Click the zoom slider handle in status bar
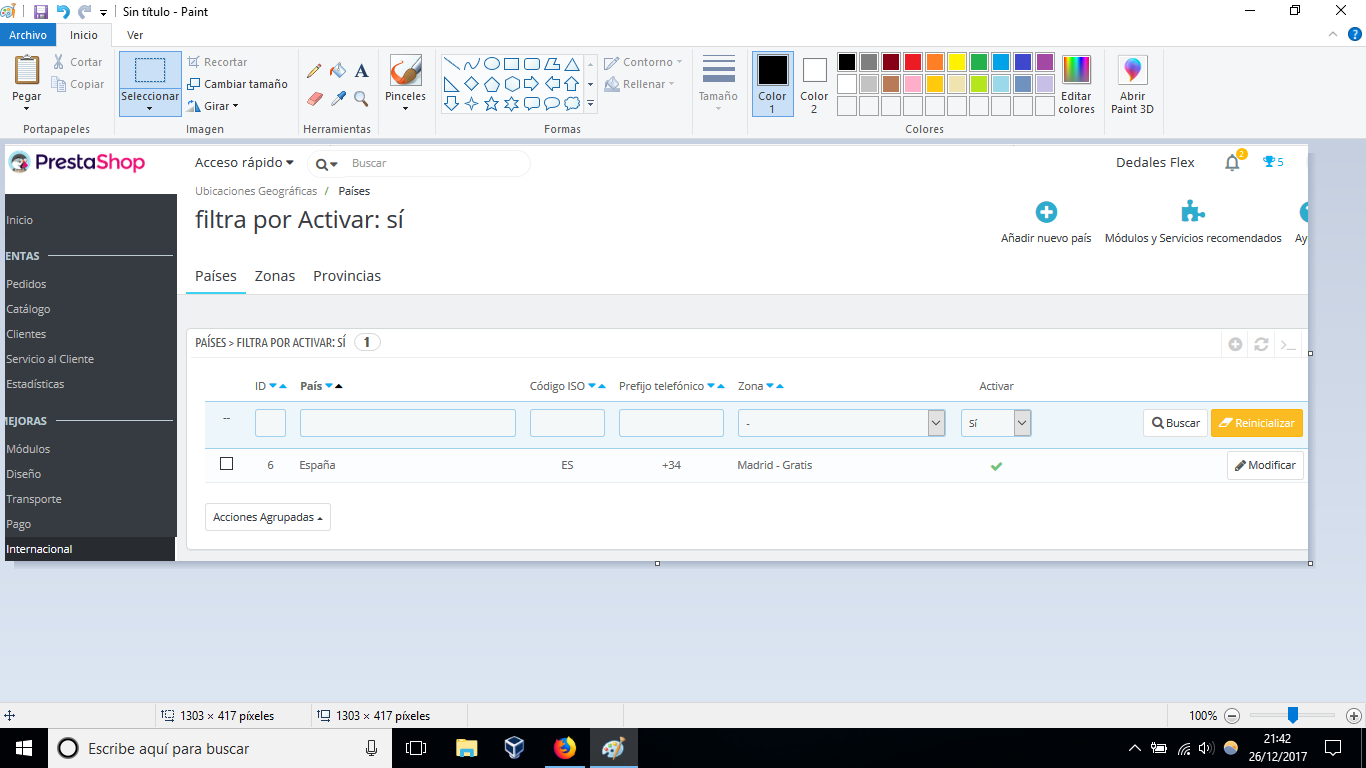Screen dimensions: 1366x768 click(x=1293, y=715)
